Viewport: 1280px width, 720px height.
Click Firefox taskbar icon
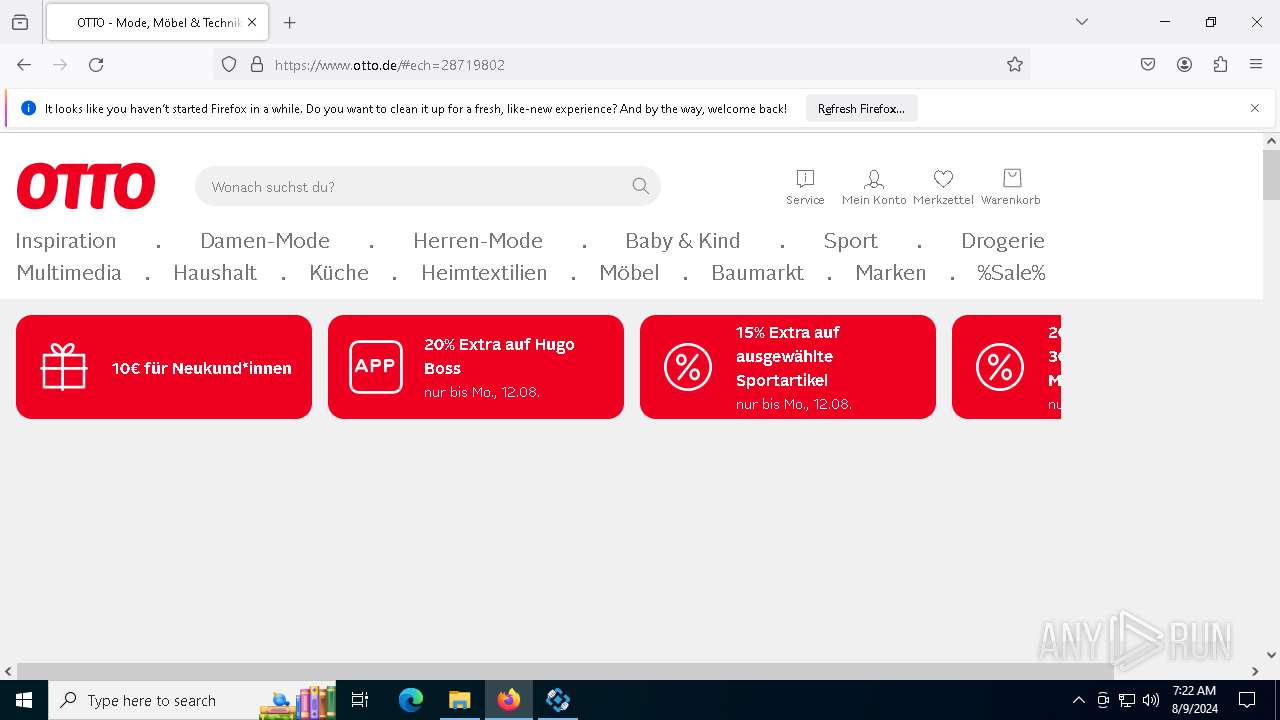click(x=509, y=700)
